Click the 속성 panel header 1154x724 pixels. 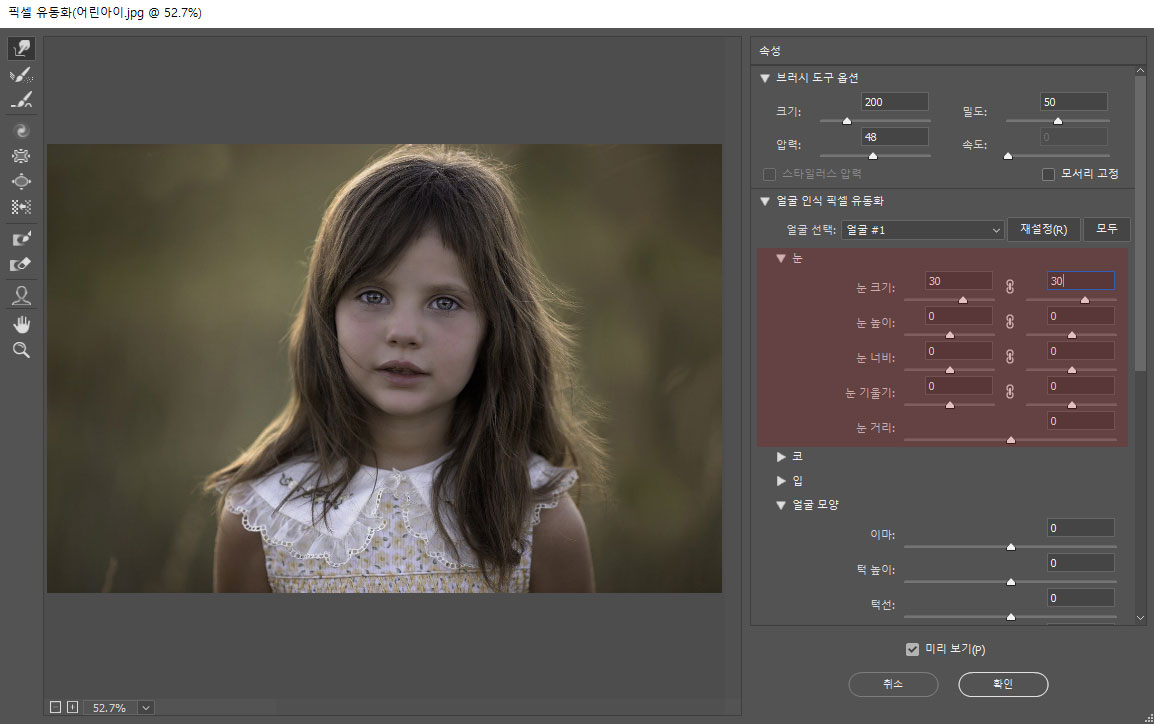pyautogui.click(x=947, y=51)
